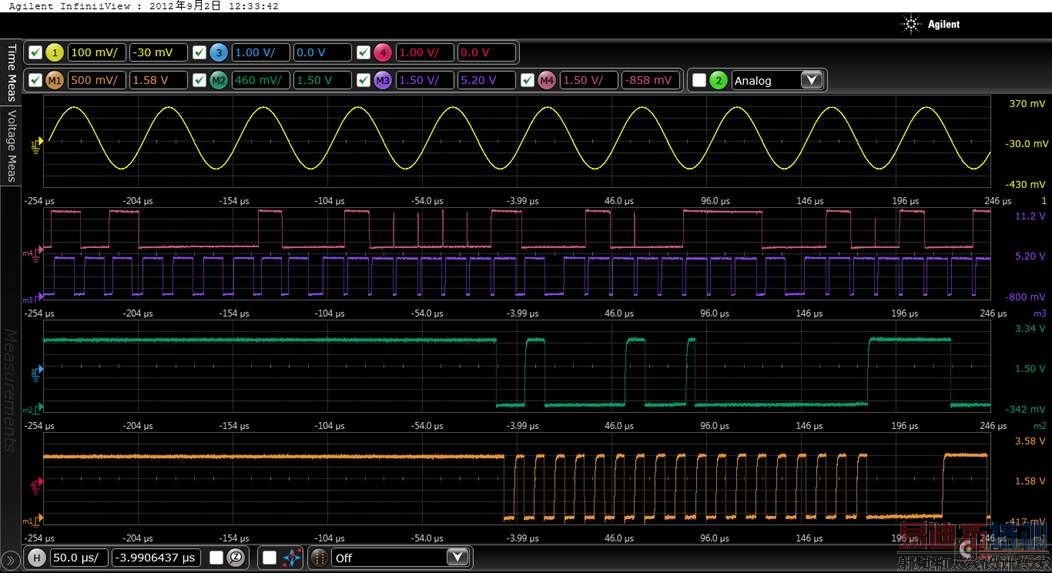Enable the zoom checkbox

[x=216, y=558]
